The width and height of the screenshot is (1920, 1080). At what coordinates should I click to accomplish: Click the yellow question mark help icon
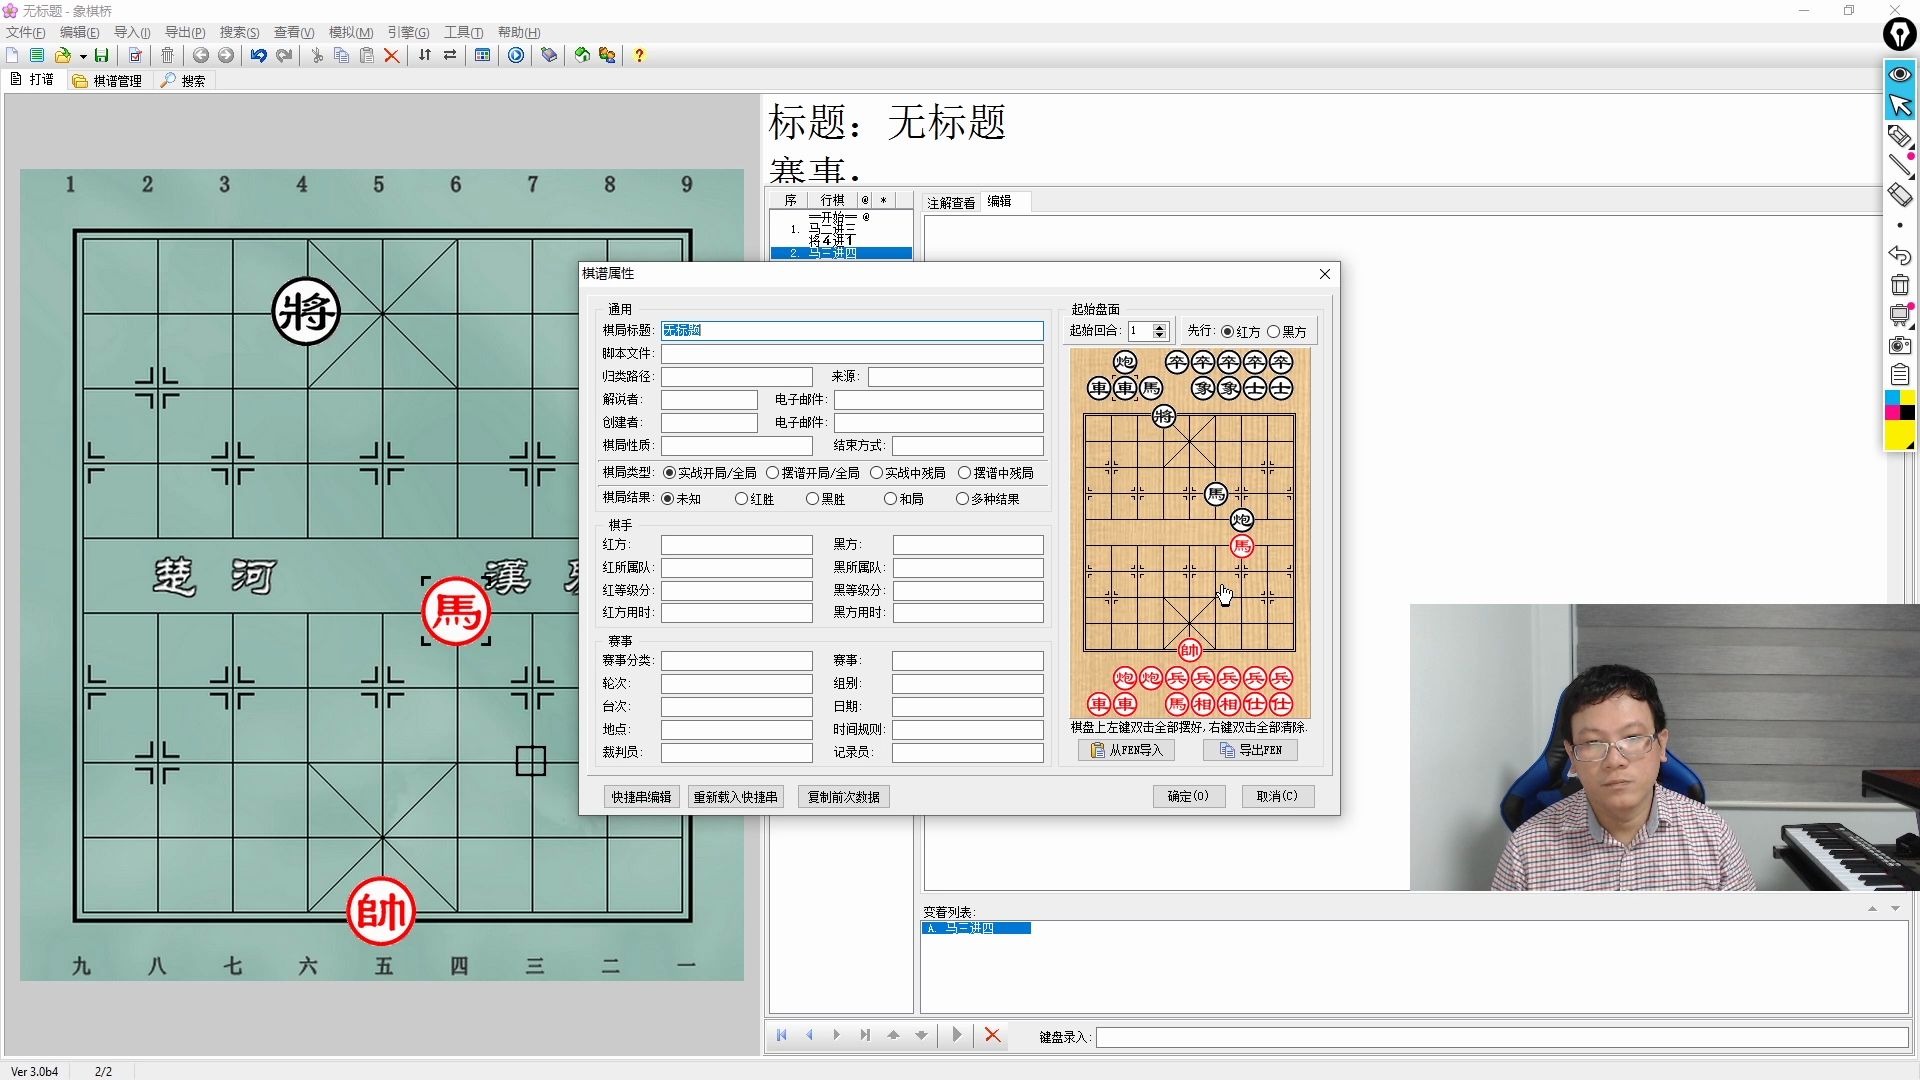[x=639, y=56]
